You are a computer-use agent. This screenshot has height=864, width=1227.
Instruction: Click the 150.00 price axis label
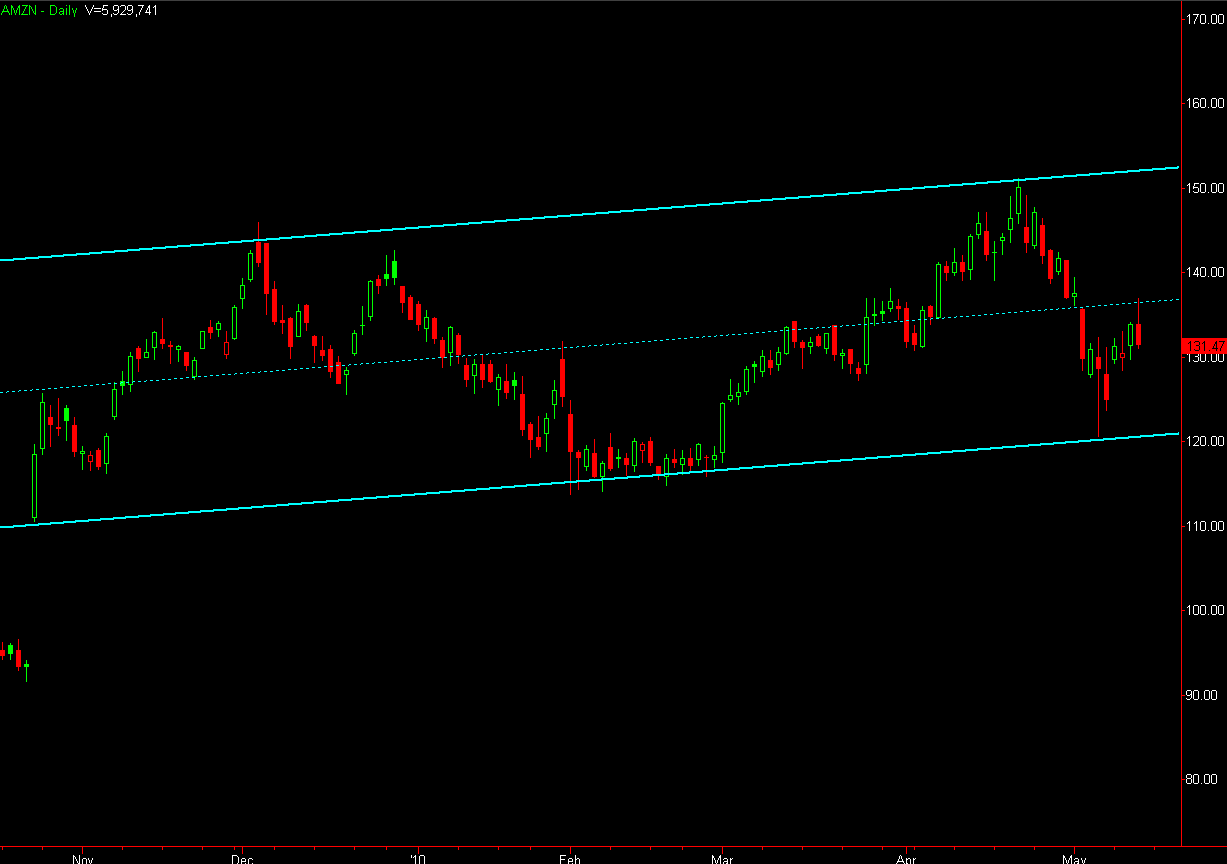pyautogui.click(x=1204, y=188)
